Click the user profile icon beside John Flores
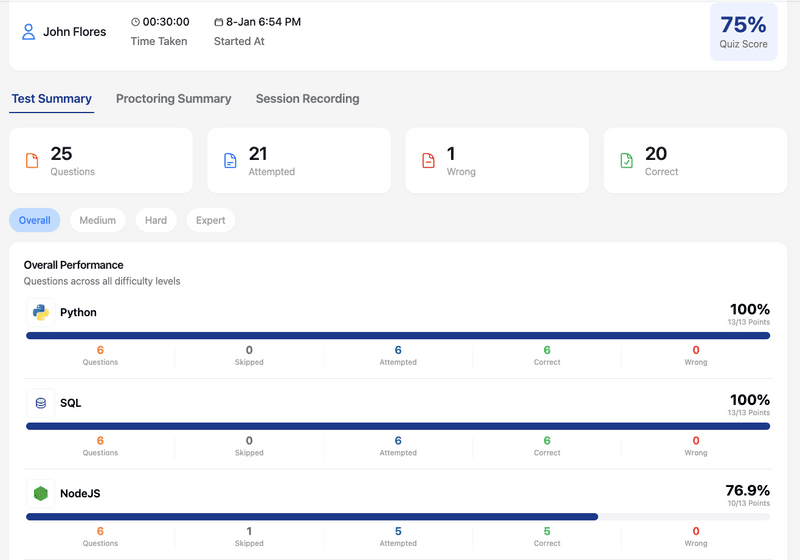This screenshot has height=560, width=800. pyautogui.click(x=29, y=32)
